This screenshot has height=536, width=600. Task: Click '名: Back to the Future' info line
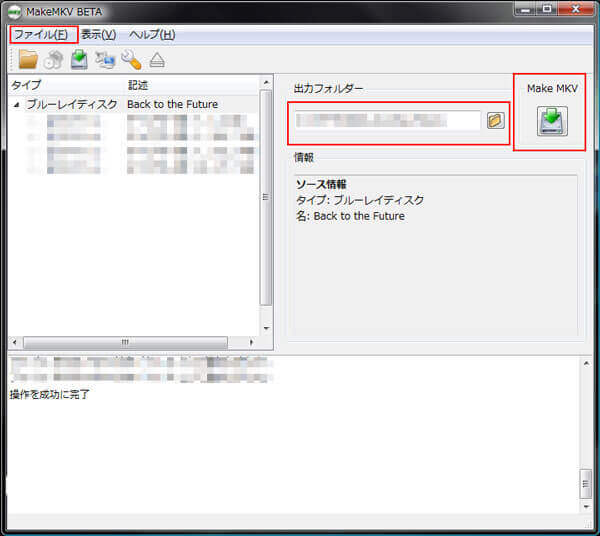350,216
